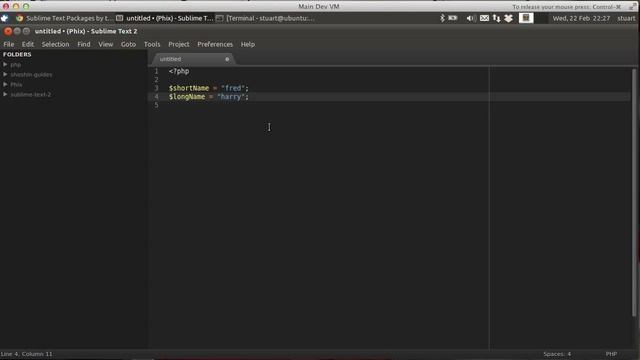Open the clock showing Wed, 22 Feb 22:27
The image size is (640, 360).
(x=581, y=18)
